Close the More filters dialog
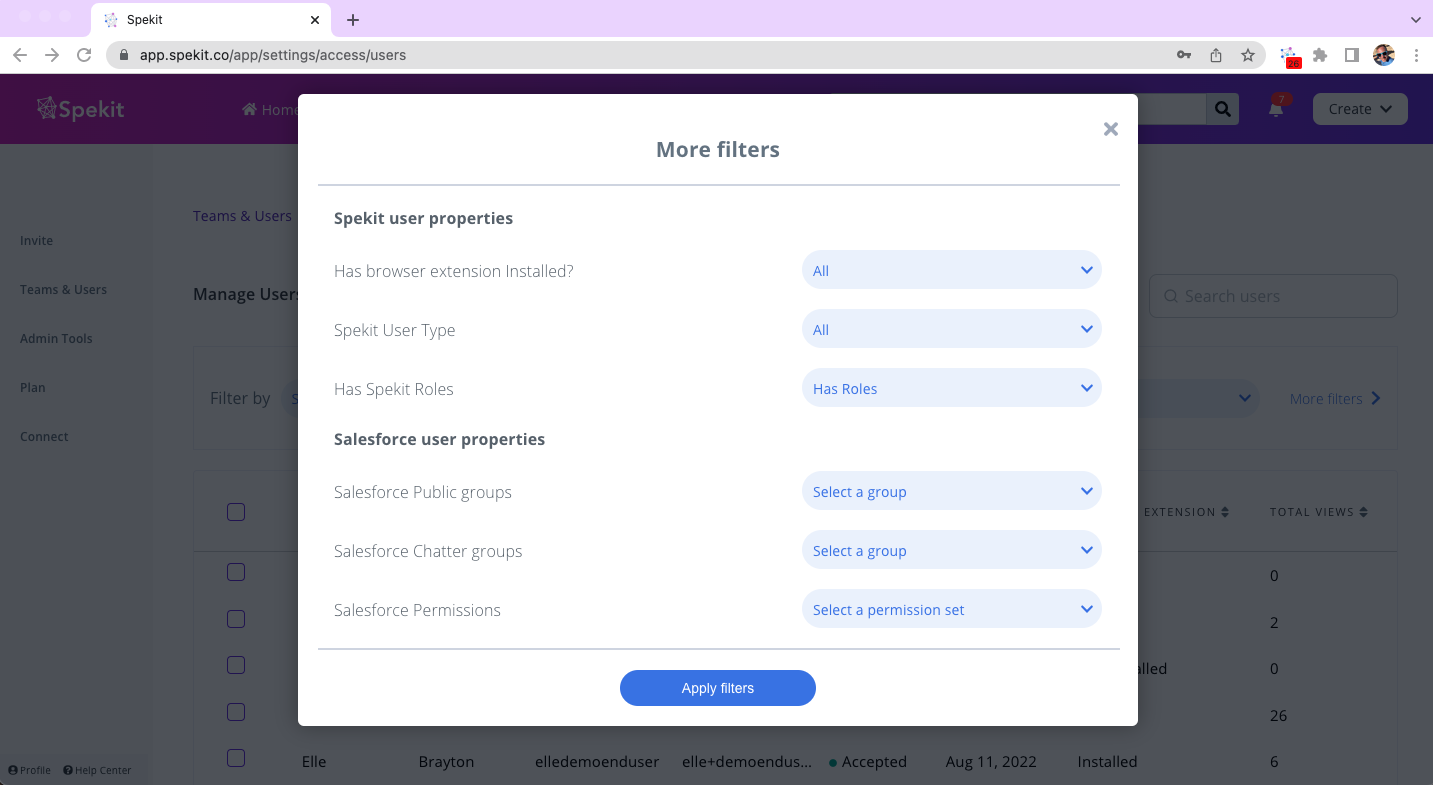Viewport: 1433px width, 785px height. click(x=1110, y=129)
